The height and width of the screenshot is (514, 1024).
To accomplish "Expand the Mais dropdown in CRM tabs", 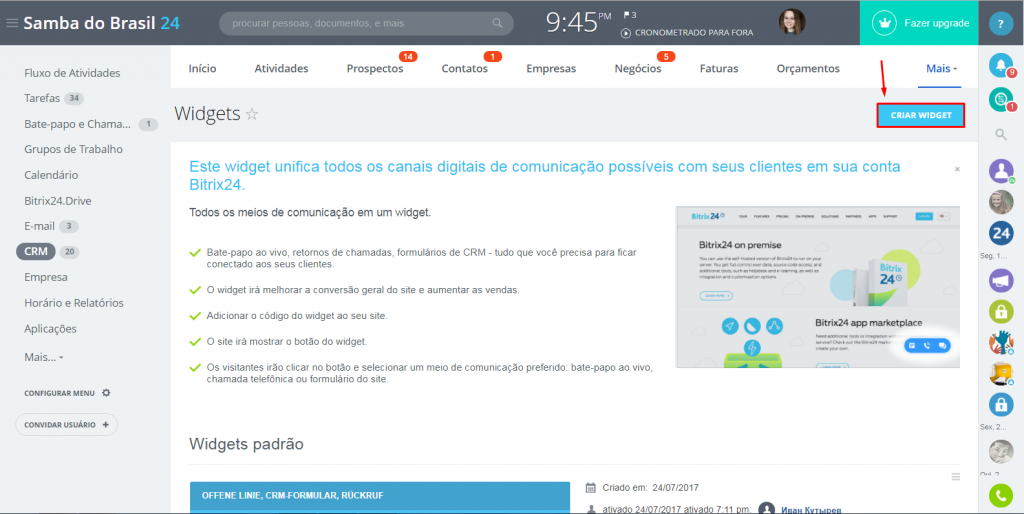I will [942, 69].
